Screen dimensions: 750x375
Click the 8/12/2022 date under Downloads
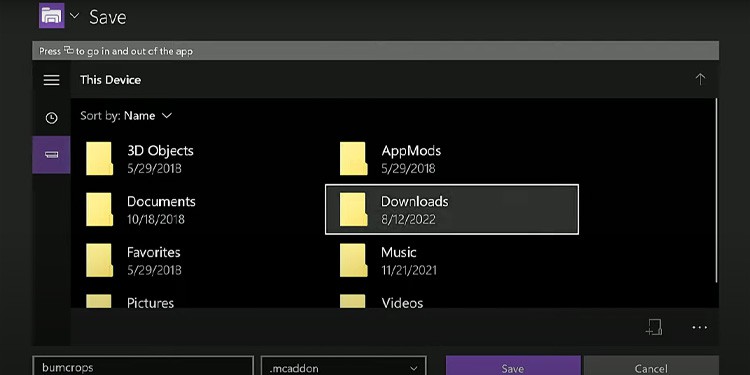point(408,220)
